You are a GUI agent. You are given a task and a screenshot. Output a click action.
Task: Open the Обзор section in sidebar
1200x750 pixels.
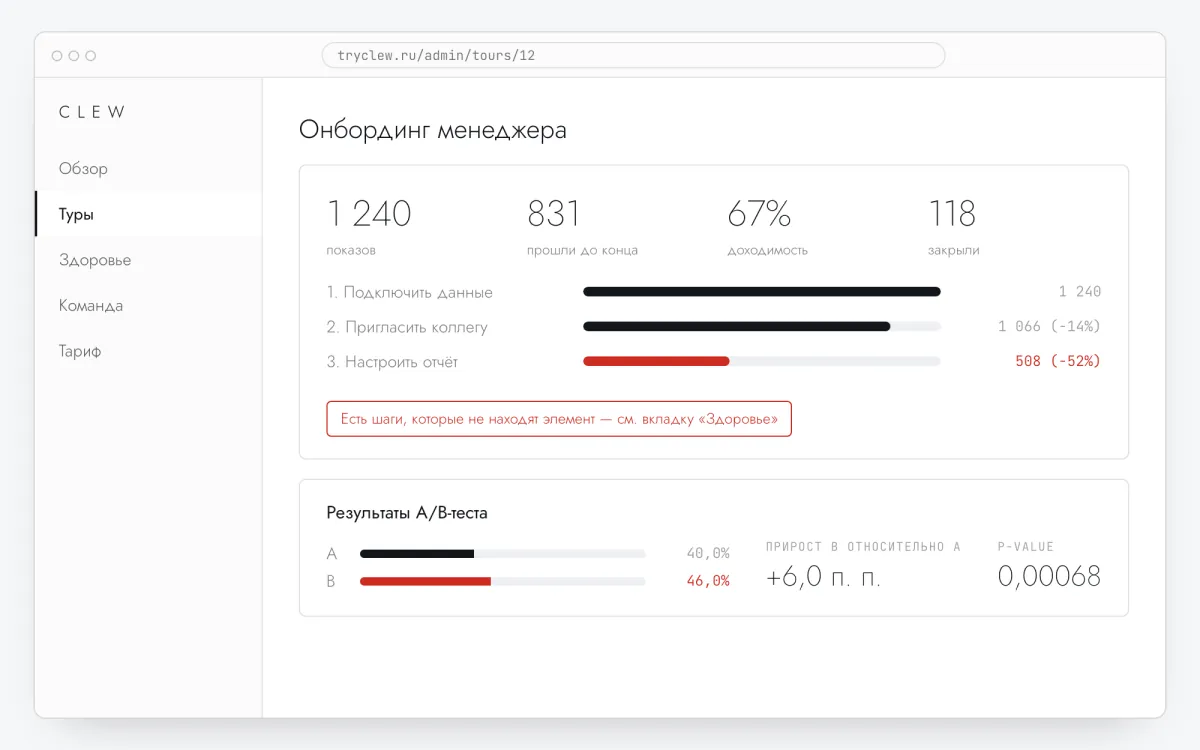(148, 168)
